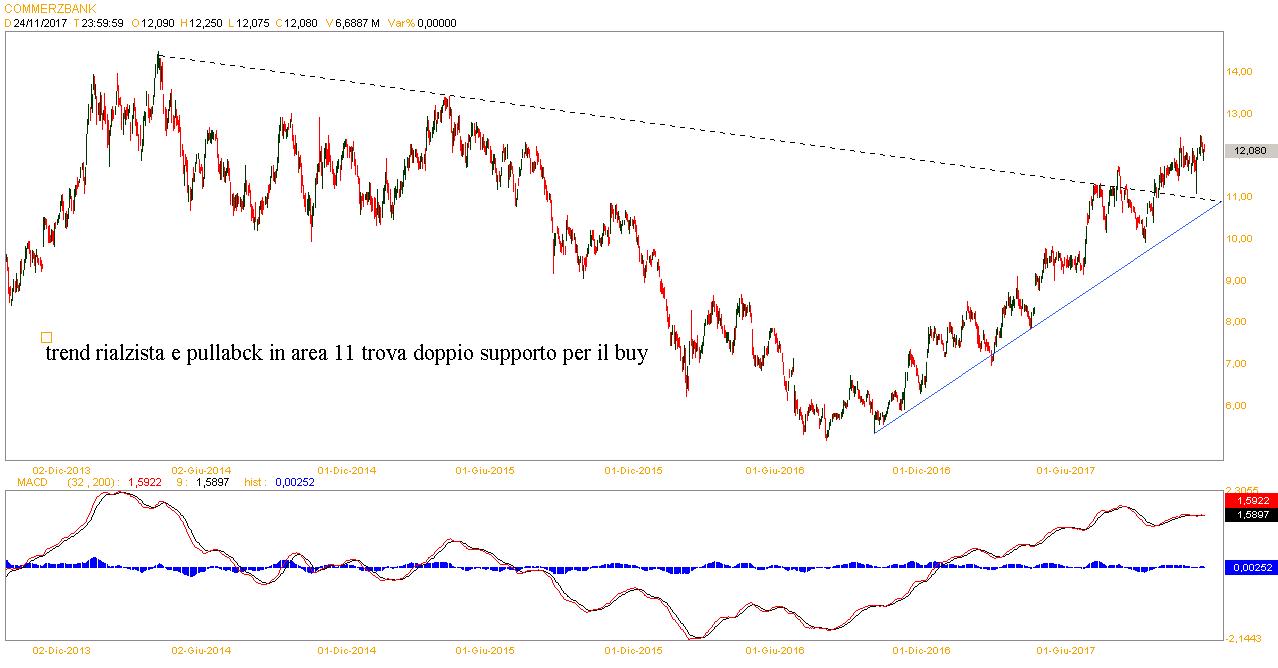Click 01-Giu-2016 on the price chart axis
Image resolution: width=1278 pixels, height=668 pixels.
coord(775,469)
